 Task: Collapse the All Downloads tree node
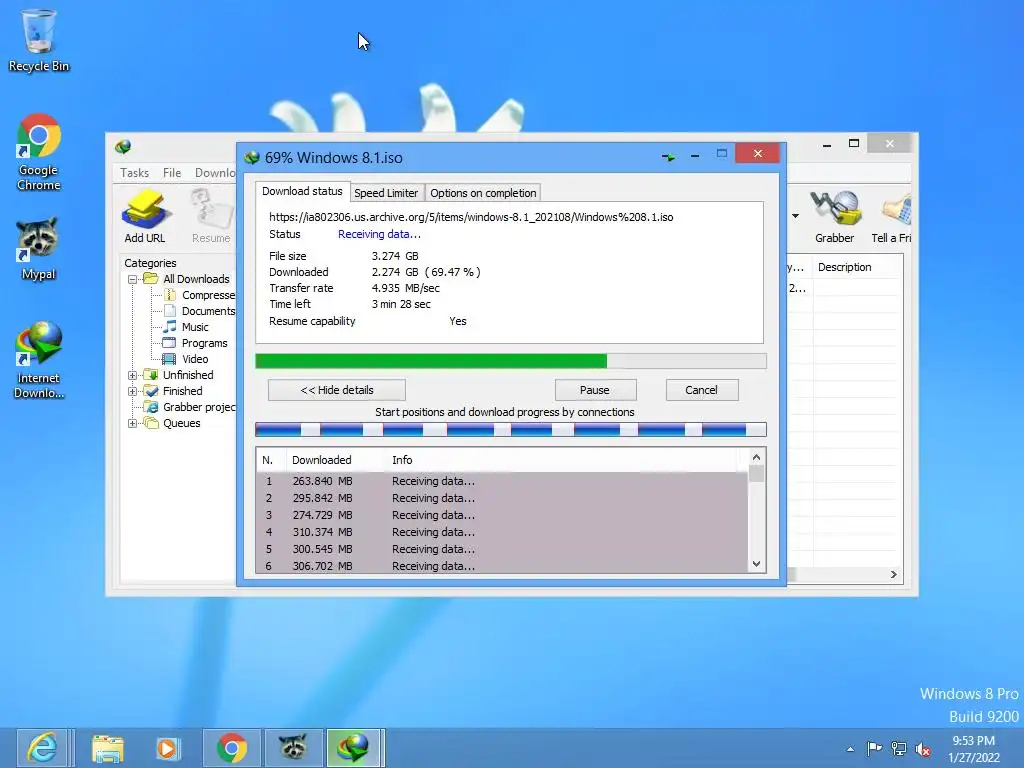[133, 279]
